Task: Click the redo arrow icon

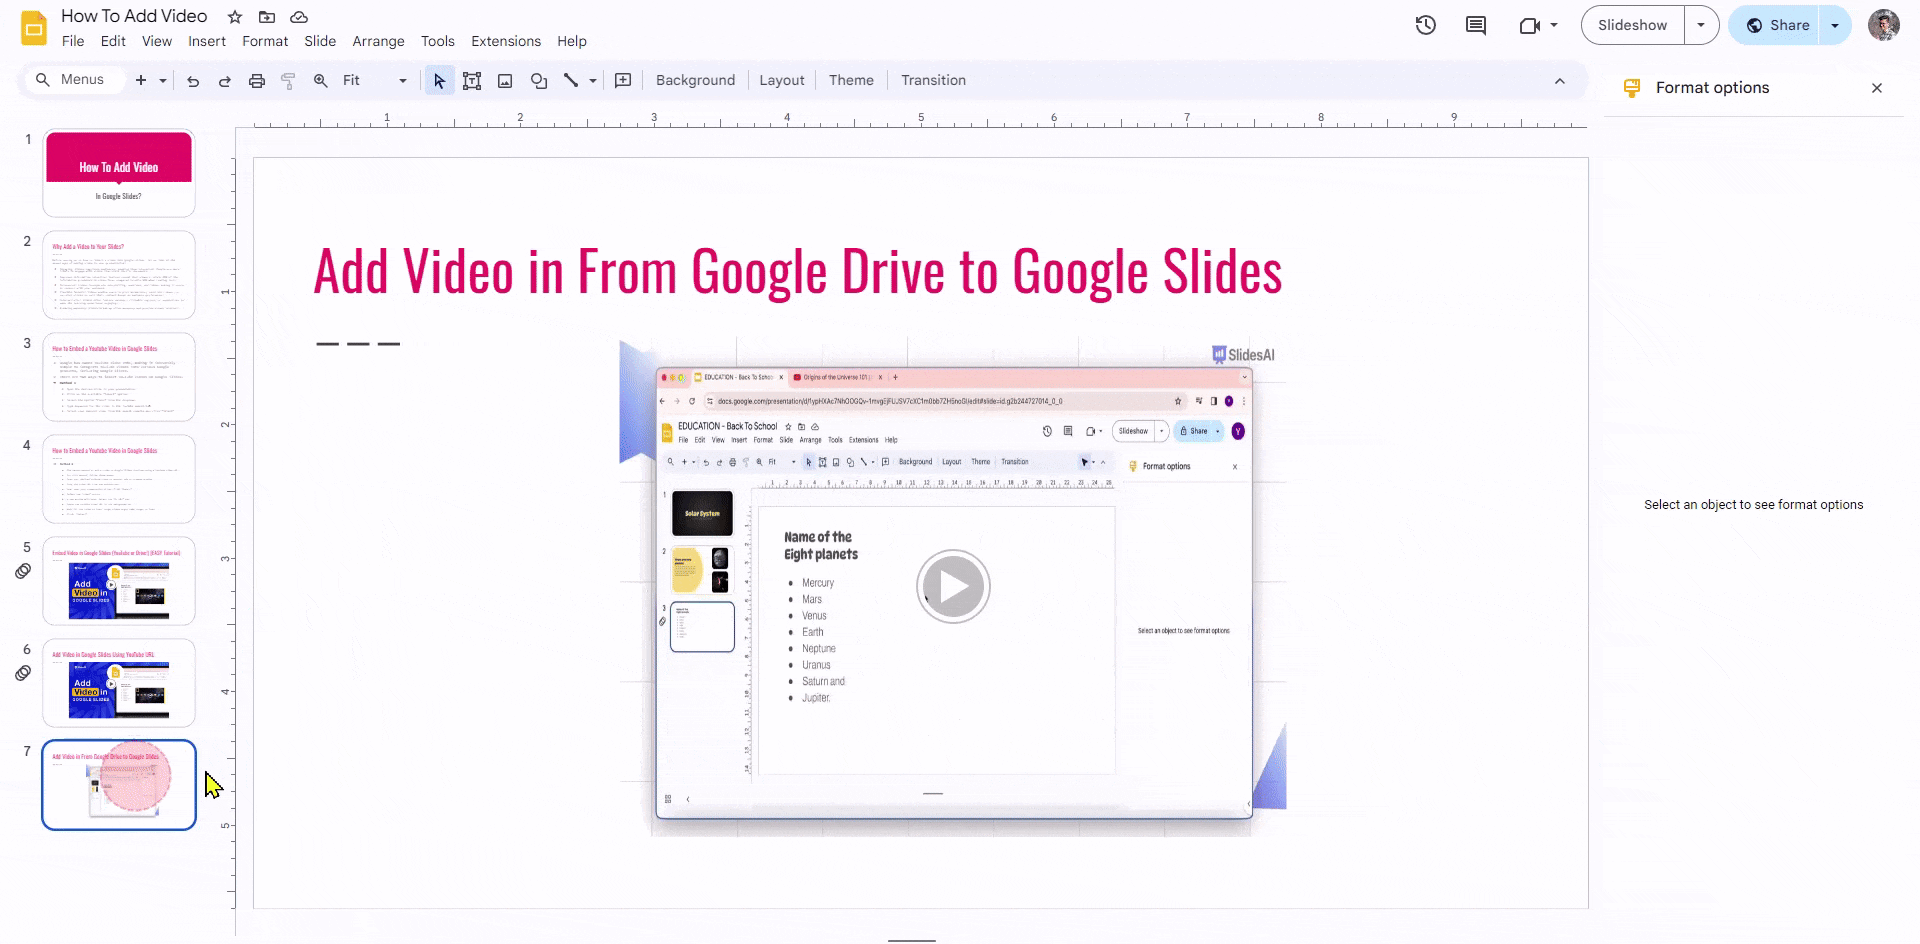Action: tap(225, 81)
